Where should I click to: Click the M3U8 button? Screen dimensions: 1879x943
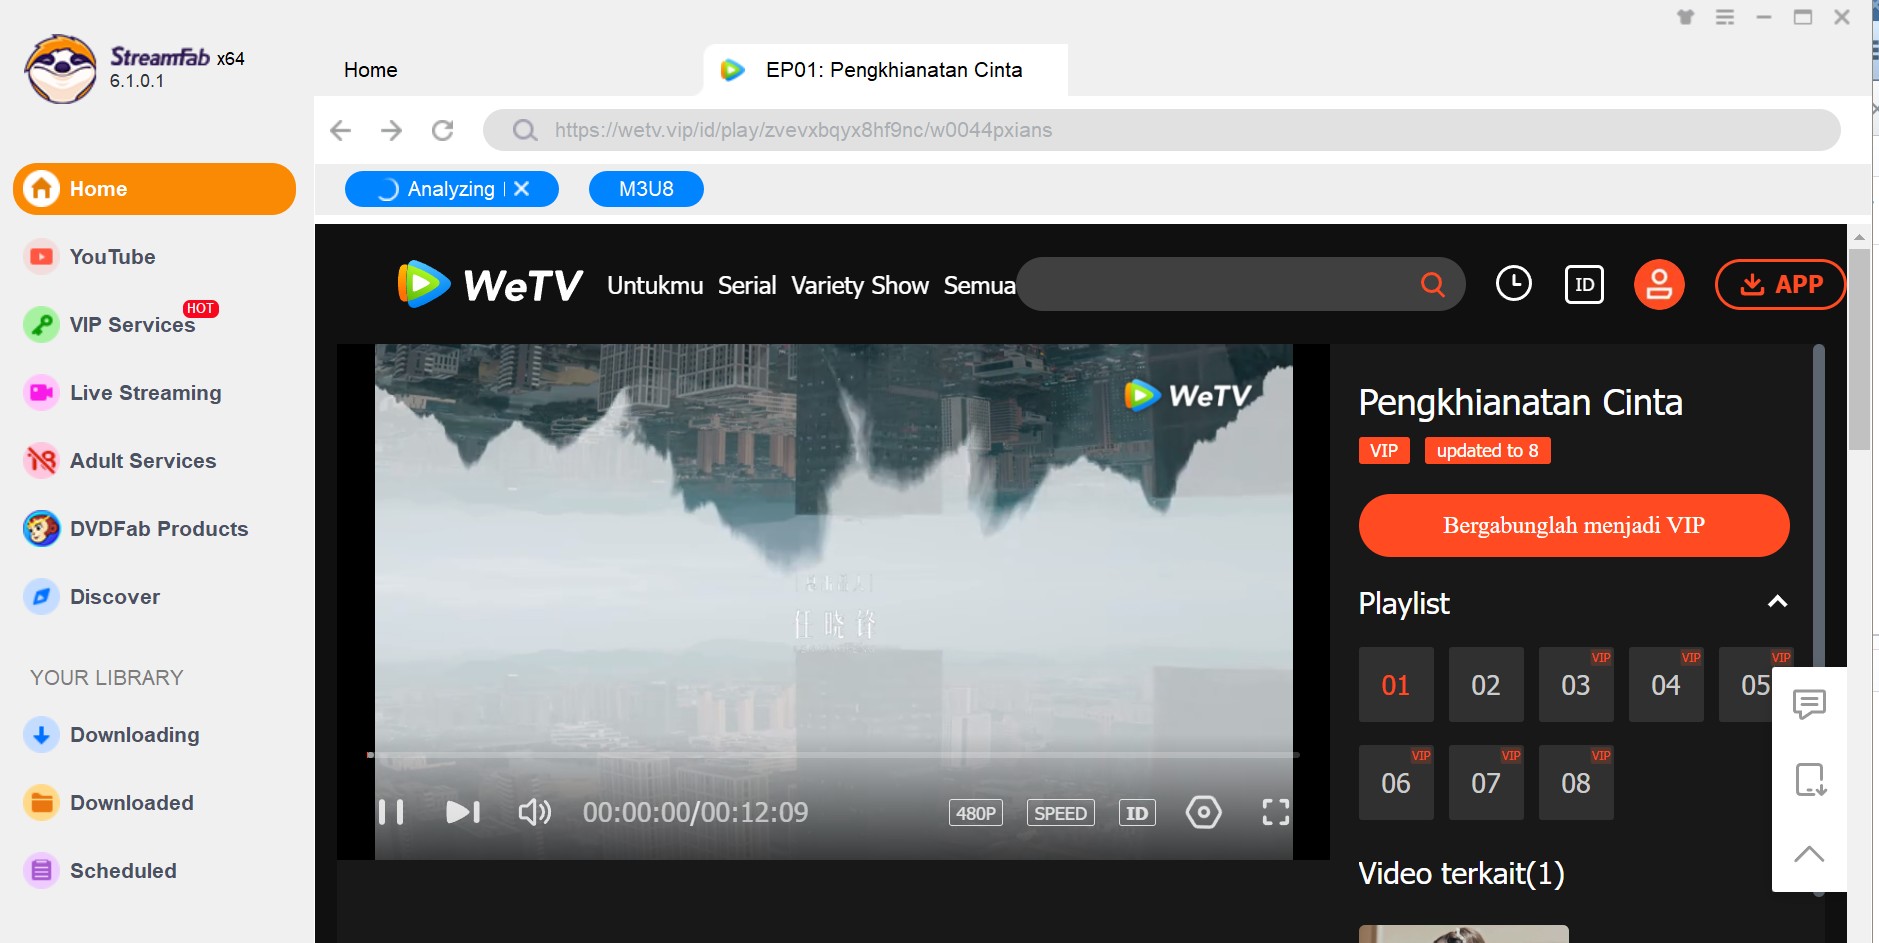[x=646, y=189]
